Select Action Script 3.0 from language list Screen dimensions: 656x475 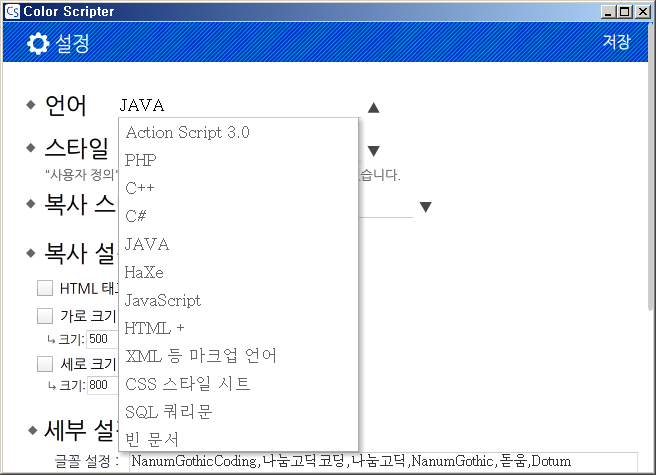point(187,132)
